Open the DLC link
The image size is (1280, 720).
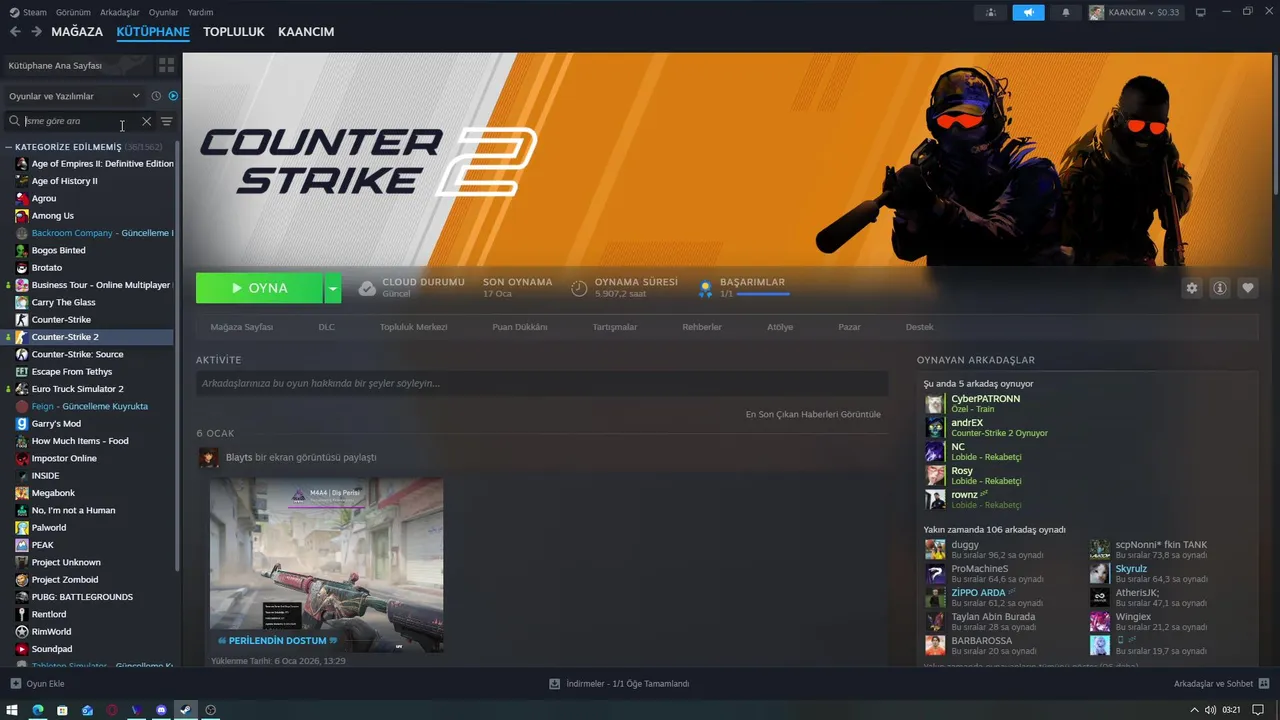[327, 327]
